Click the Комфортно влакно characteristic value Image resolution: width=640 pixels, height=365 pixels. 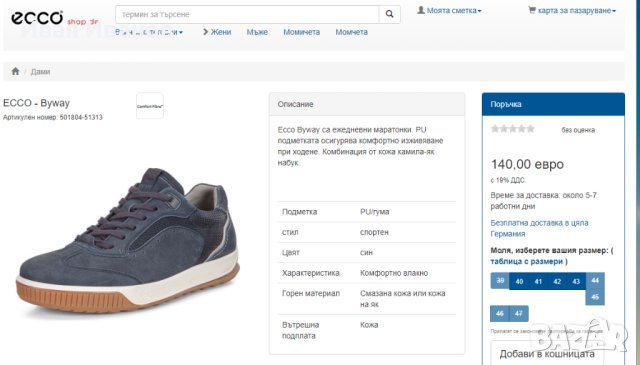coord(394,273)
